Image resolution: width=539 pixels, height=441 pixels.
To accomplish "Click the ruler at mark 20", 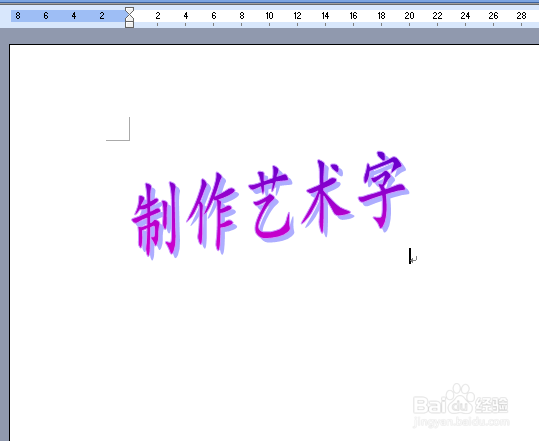I will click(x=409, y=16).
